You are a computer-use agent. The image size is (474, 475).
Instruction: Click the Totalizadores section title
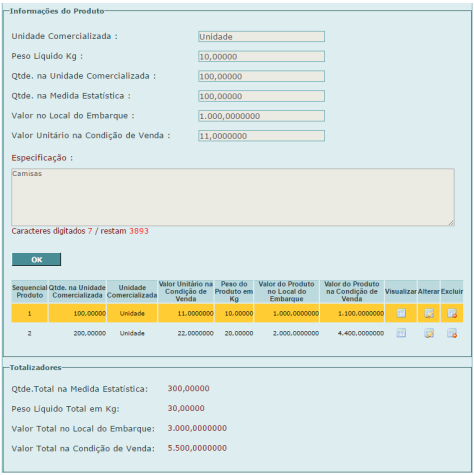click(x=36, y=367)
